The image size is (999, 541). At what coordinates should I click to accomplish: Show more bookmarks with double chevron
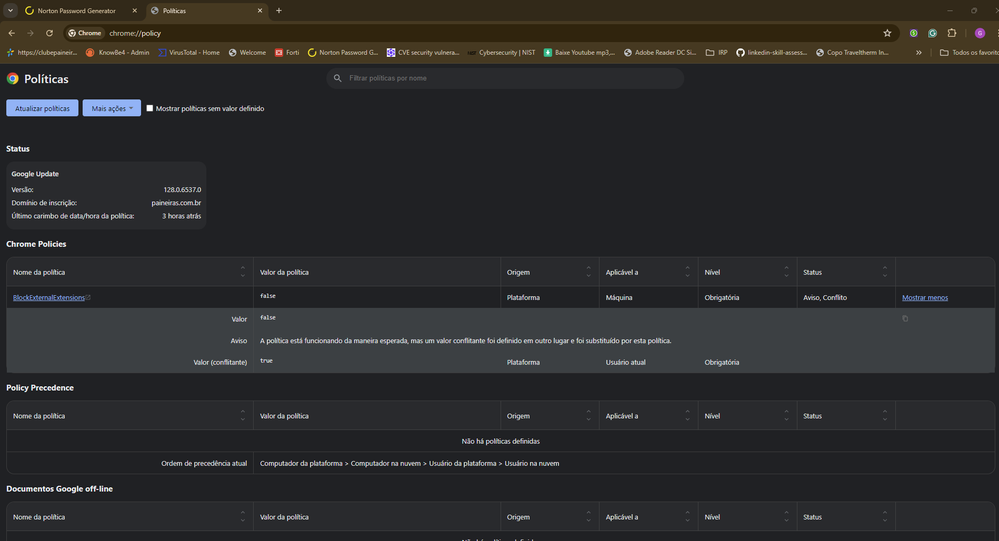click(919, 53)
